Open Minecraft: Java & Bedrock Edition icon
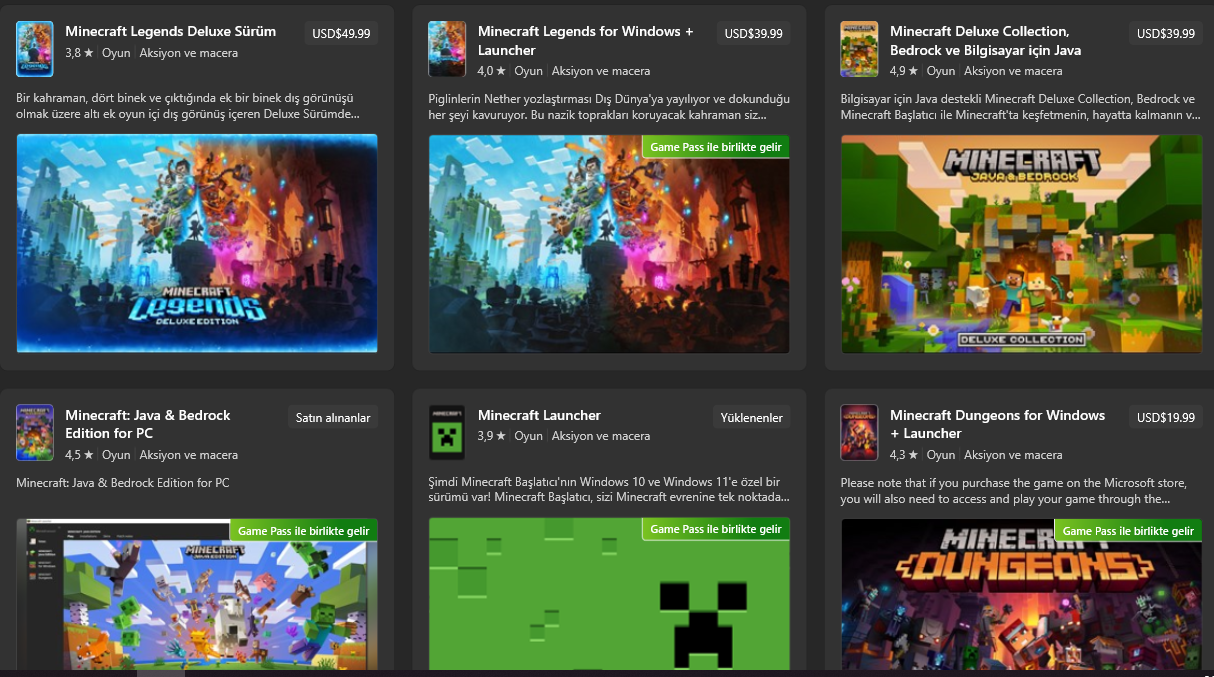Image resolution: width=1214 pixels, height=677 pixels. pyautogui.click(x=35, y=433)
